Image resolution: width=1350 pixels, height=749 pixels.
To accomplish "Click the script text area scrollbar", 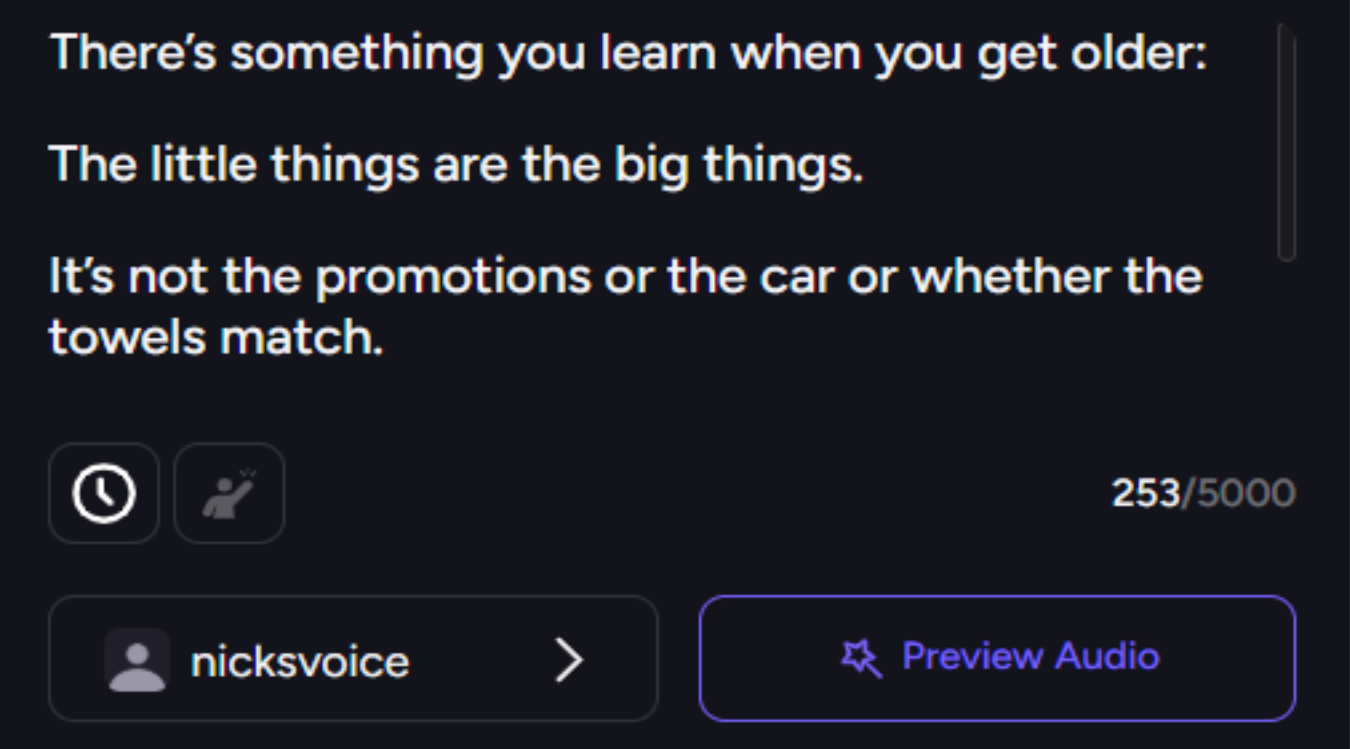I will [1286, 145].
